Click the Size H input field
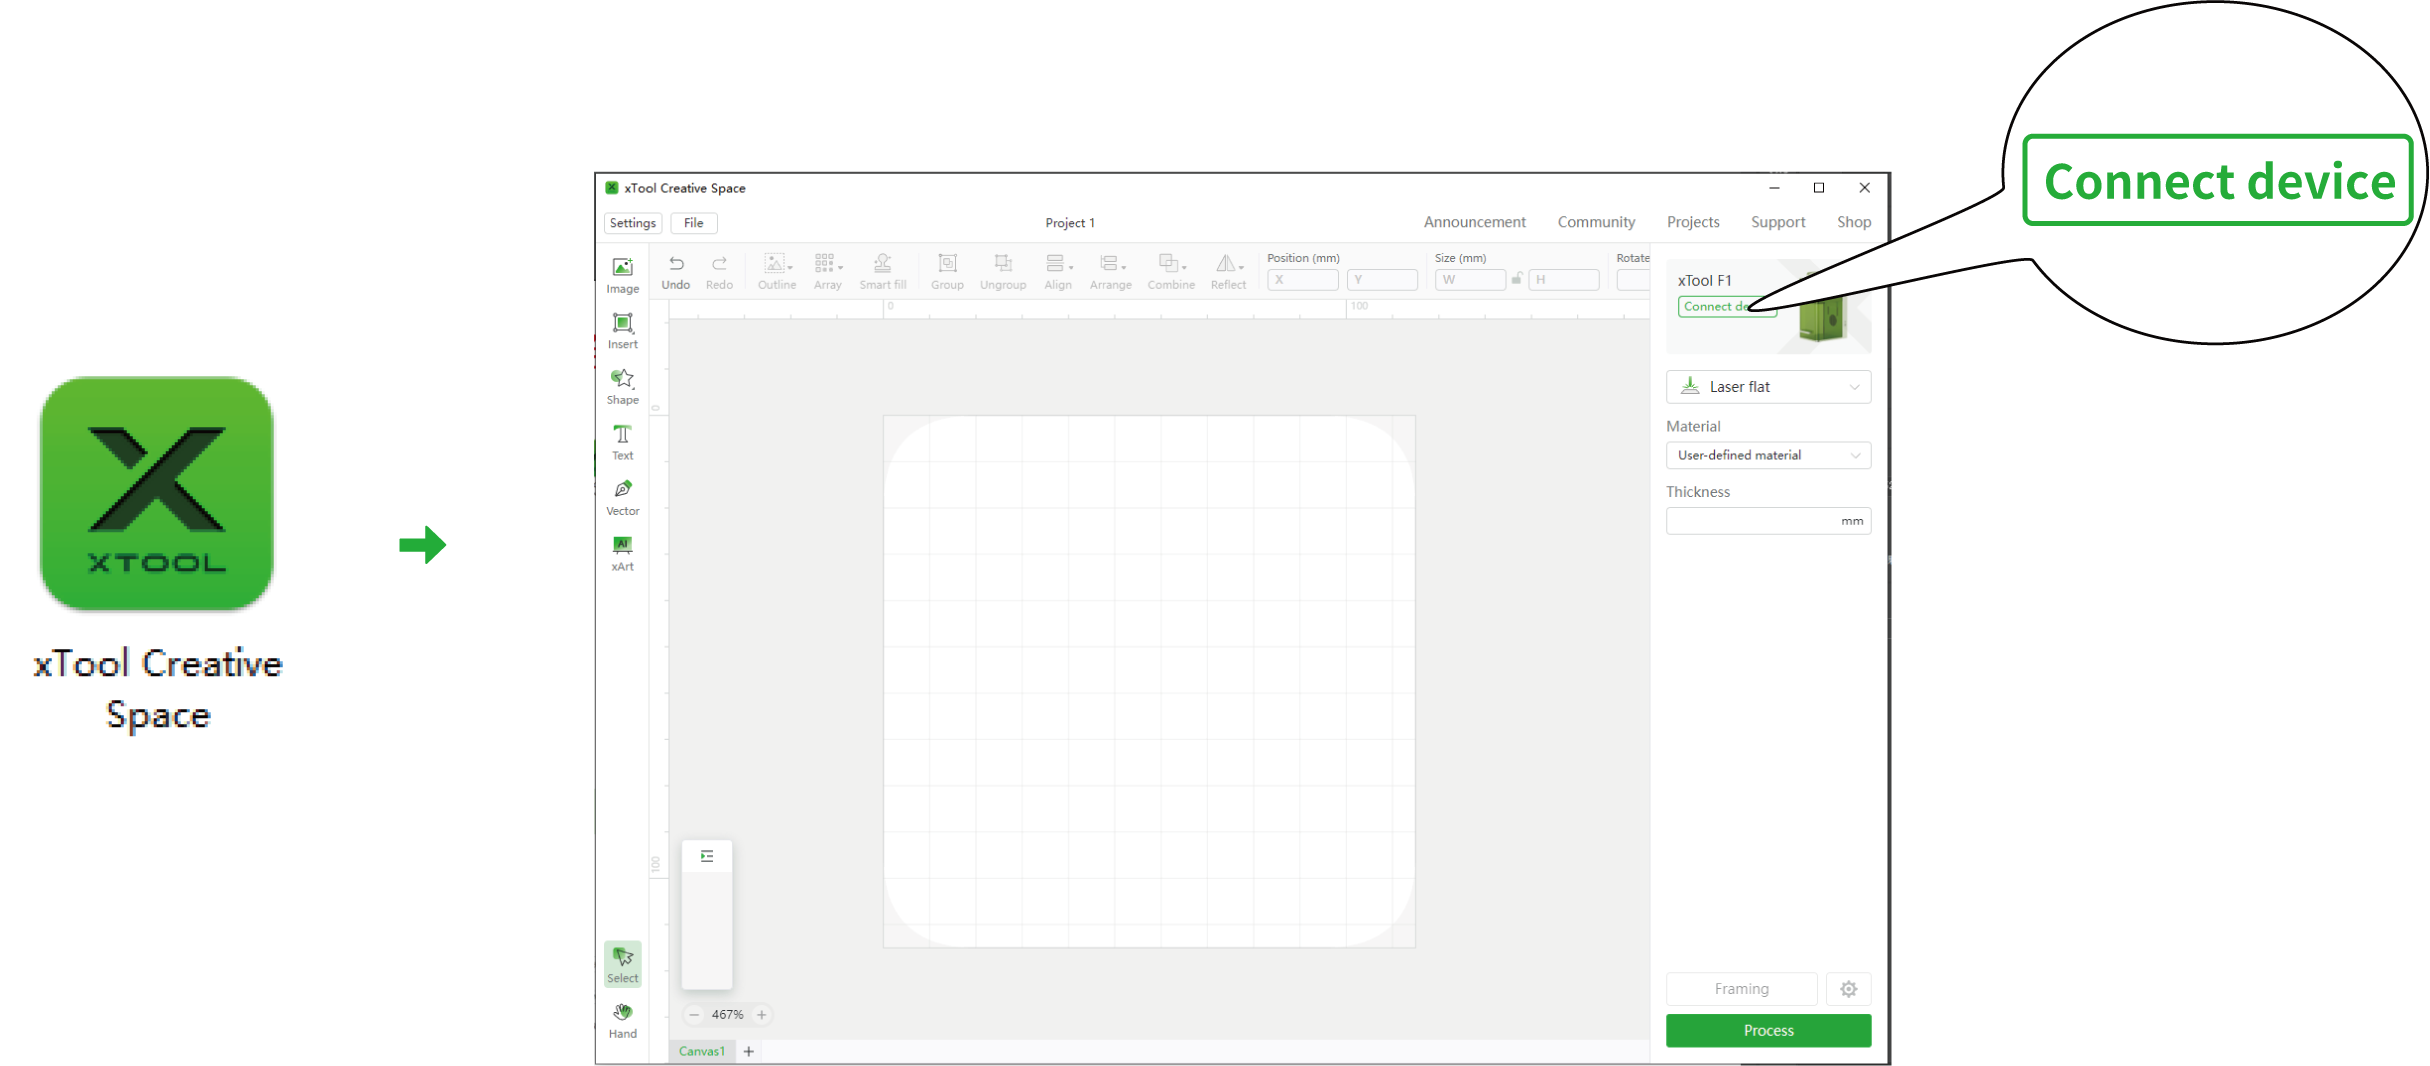This screenshot has width=2430, height=1066. coord(1564,280)
